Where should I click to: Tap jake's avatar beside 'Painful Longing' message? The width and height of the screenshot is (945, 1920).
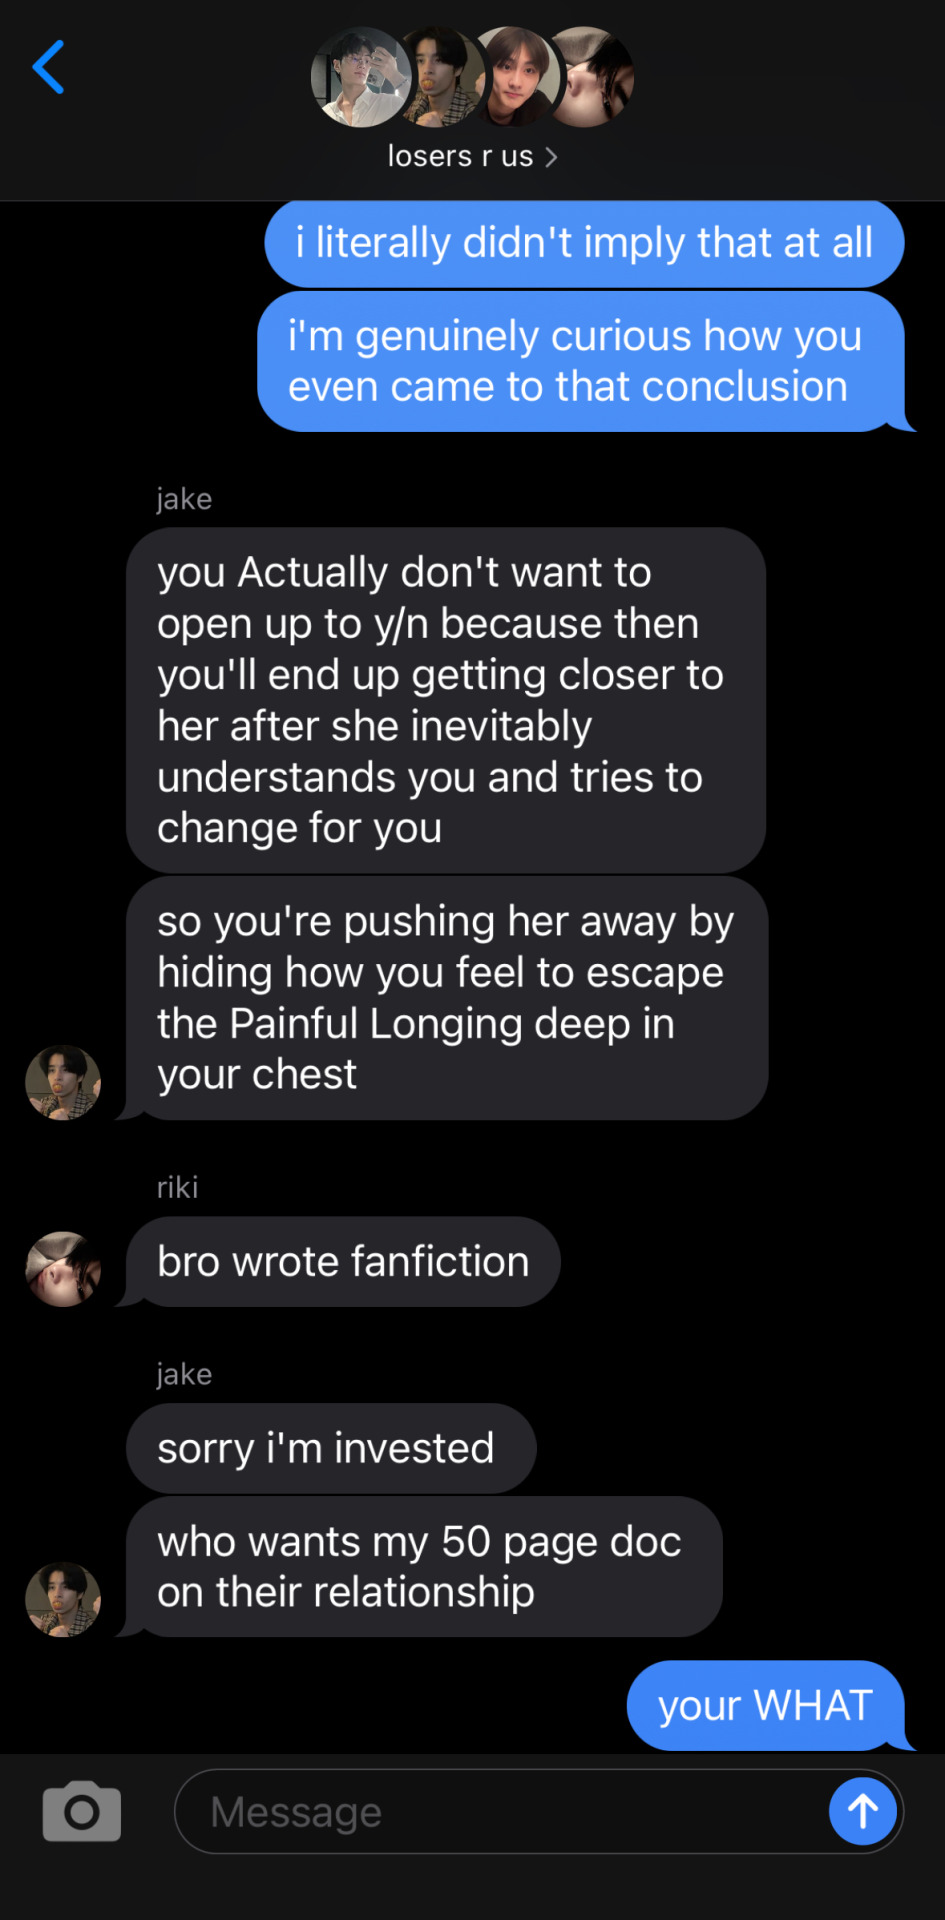[63, 1082]
